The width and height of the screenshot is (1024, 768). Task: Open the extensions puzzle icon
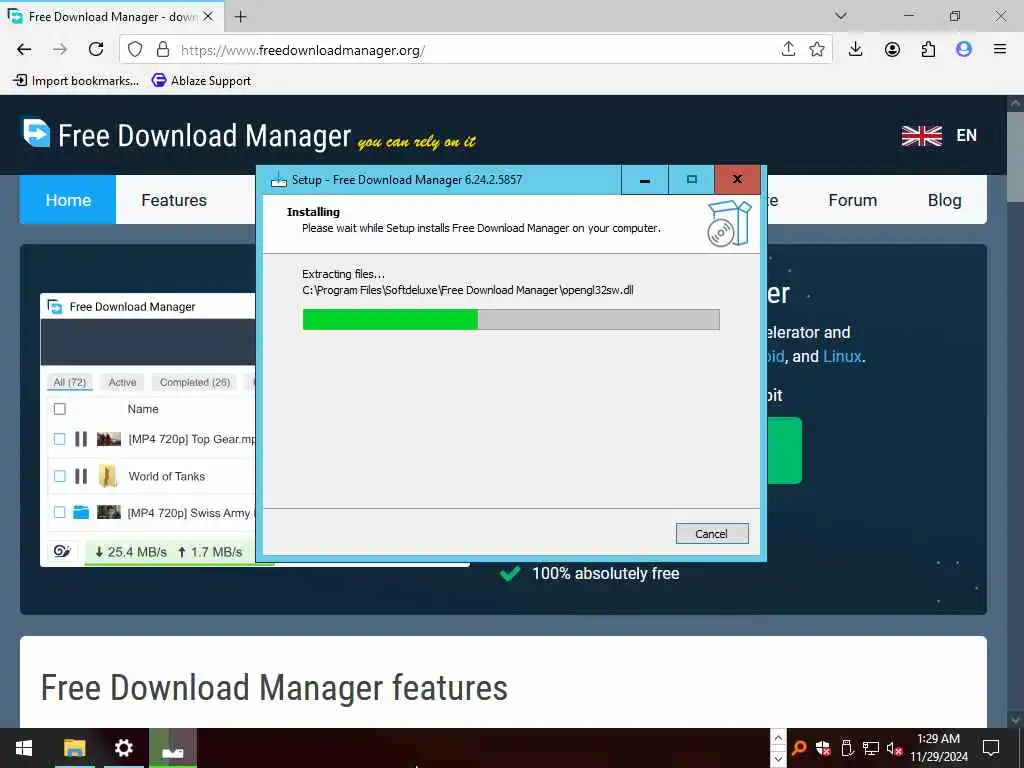[928, 50]
